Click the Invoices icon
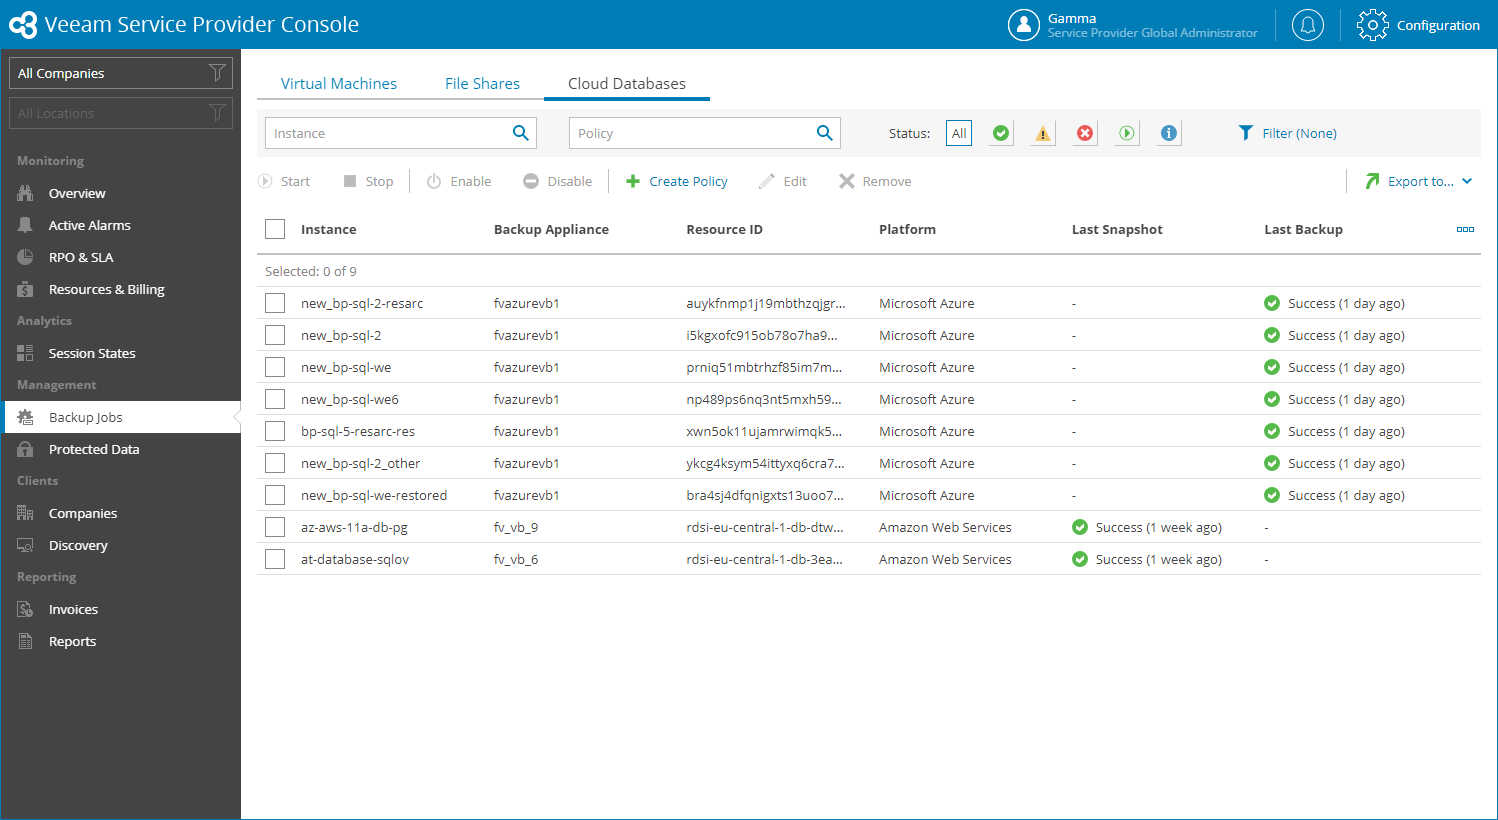Screen dimensions: 1498x820 (25, 609)
